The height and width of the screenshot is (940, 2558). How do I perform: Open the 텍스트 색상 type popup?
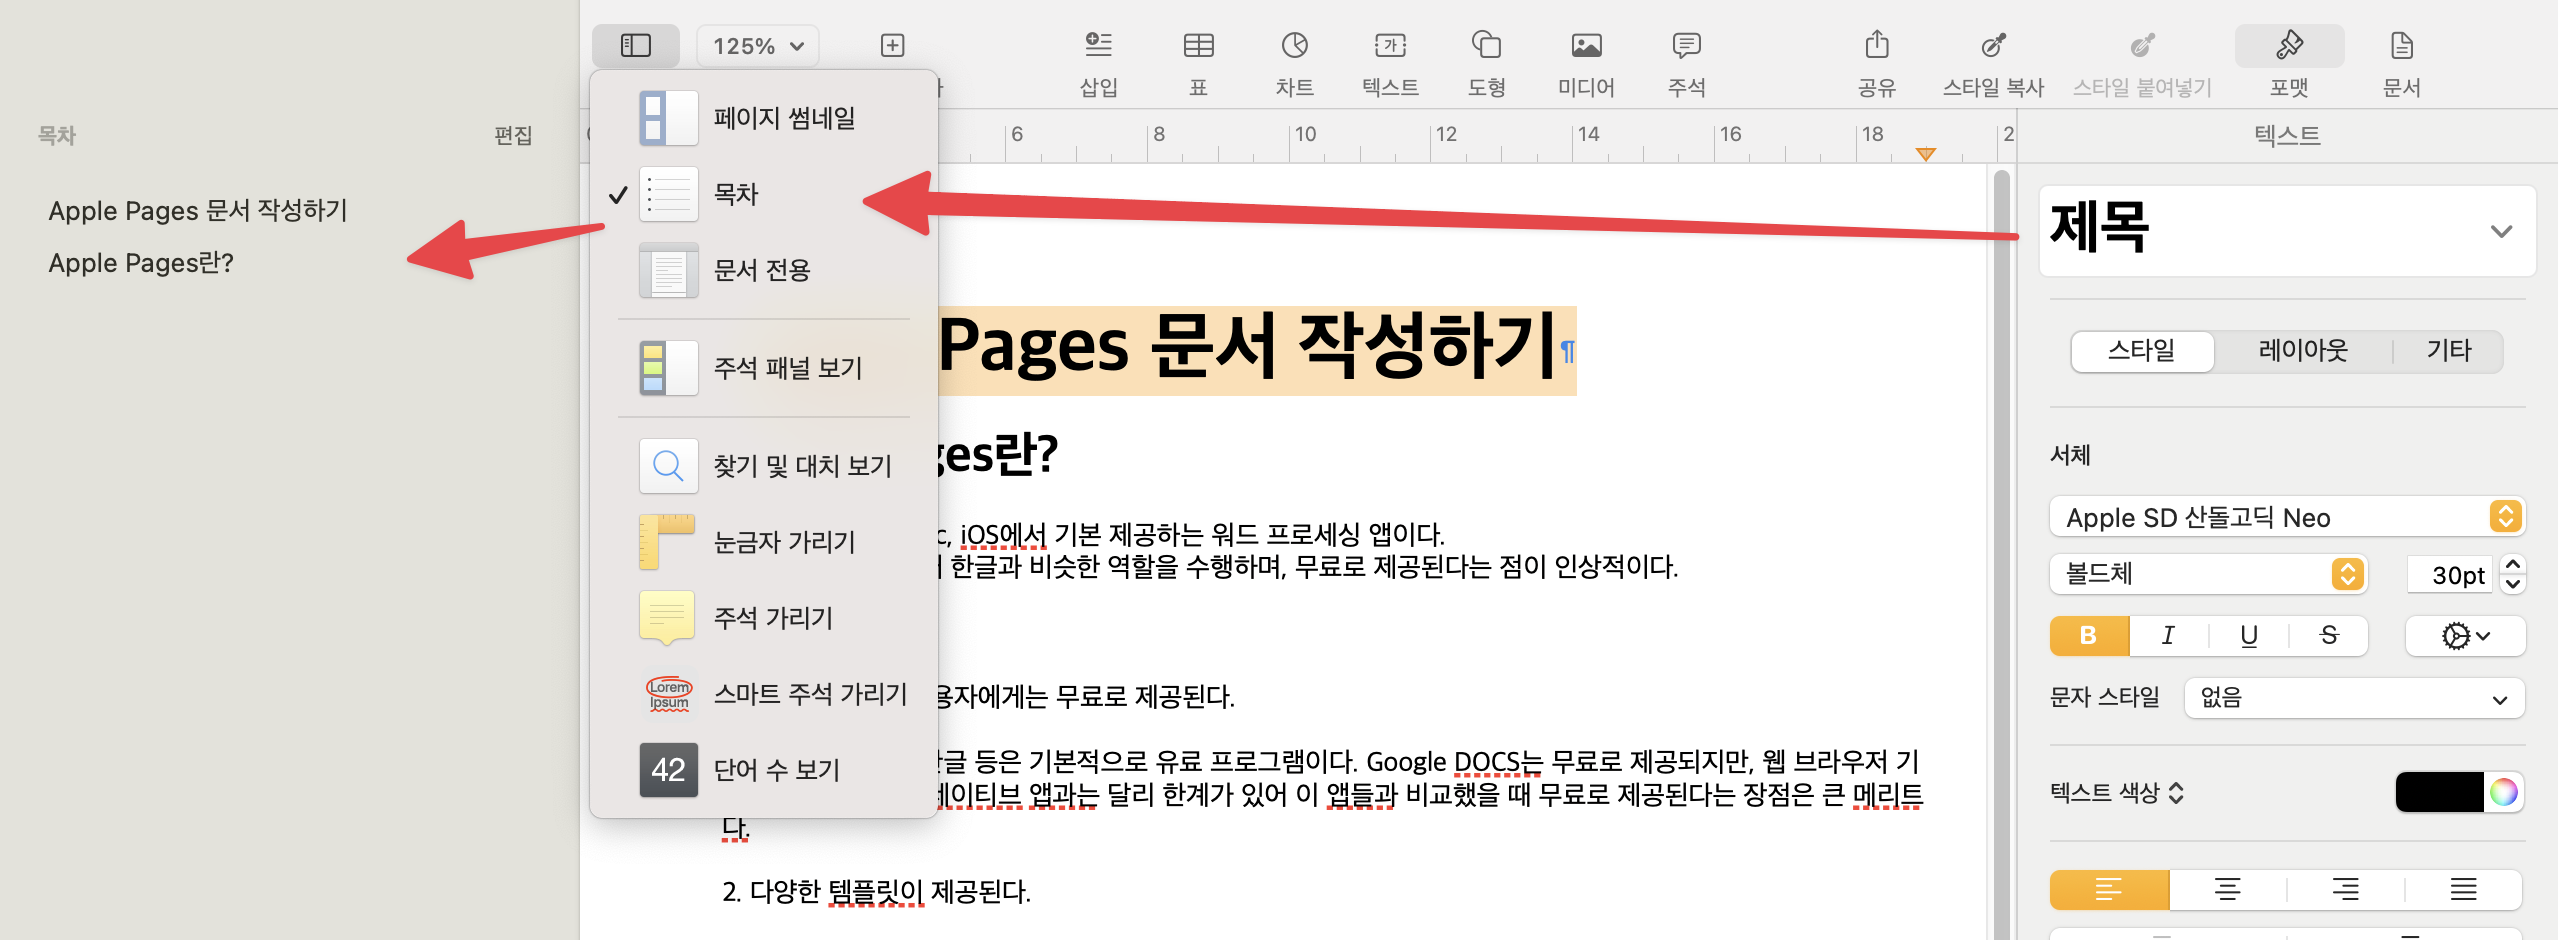[x=2117, y=793]
